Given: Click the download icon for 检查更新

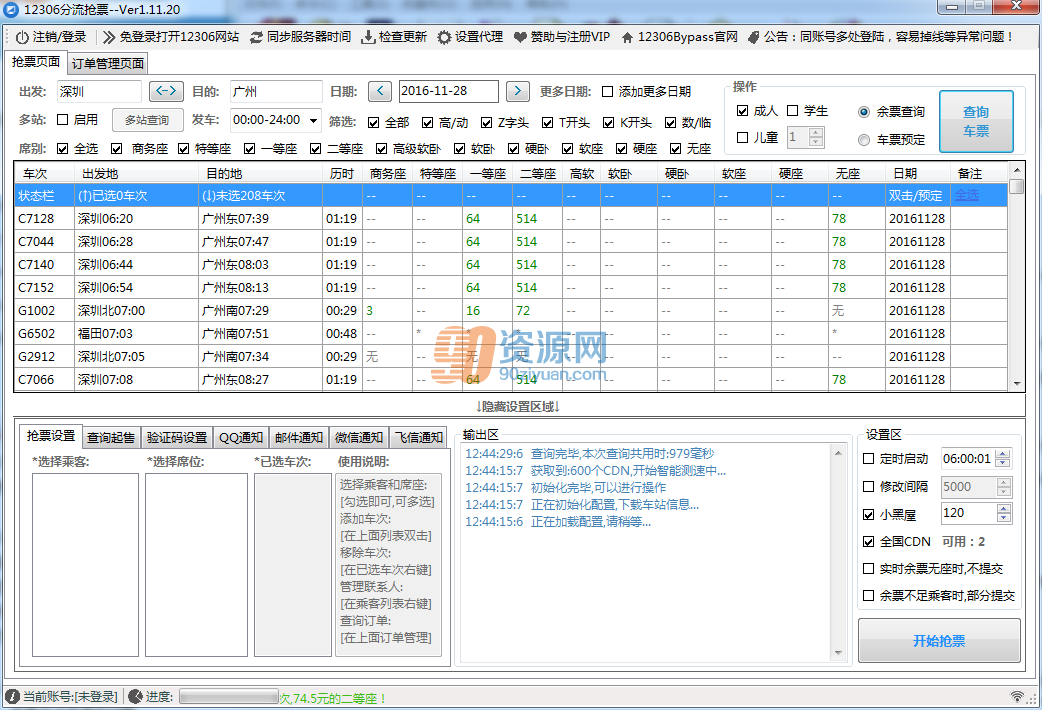Looking at the screenshot, I should (x=367, y=37).
